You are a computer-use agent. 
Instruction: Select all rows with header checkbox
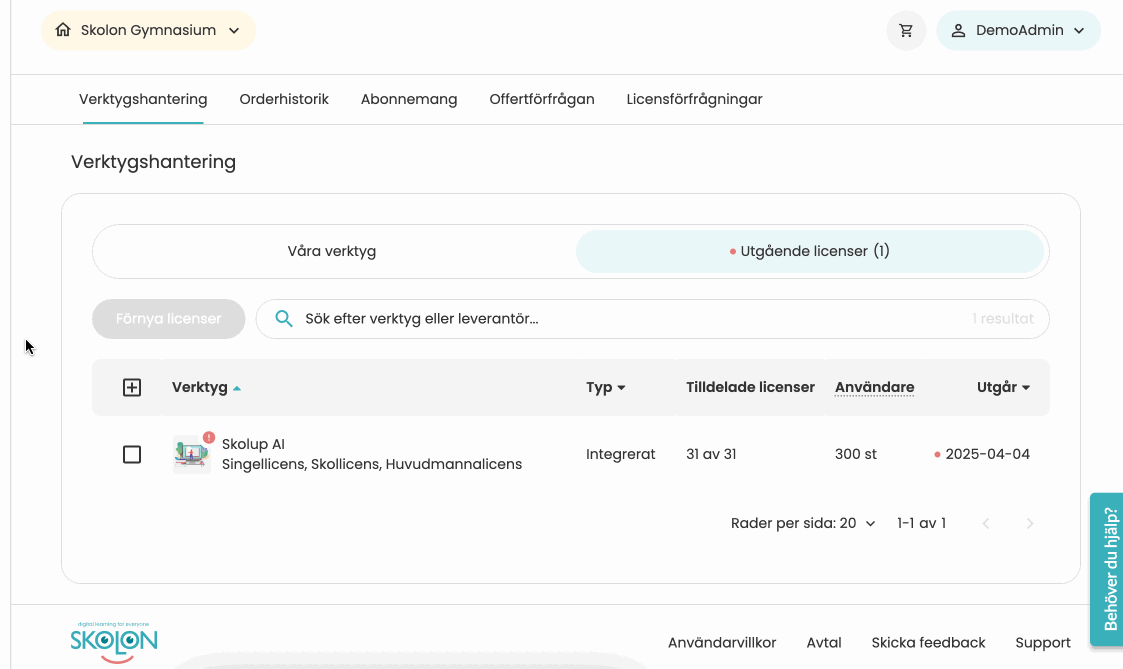pos(132,388)
